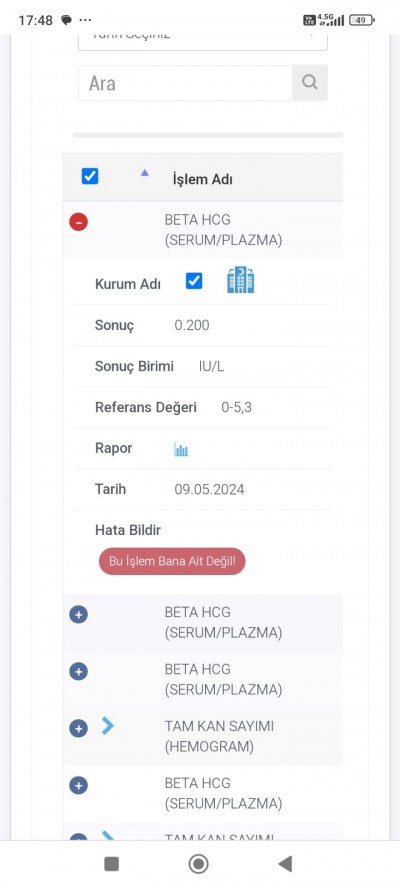Select the TAM KAN SAYIMI (HEMOGRAM) row text
This screenshot has height=888, width=400.
(219, 736)
